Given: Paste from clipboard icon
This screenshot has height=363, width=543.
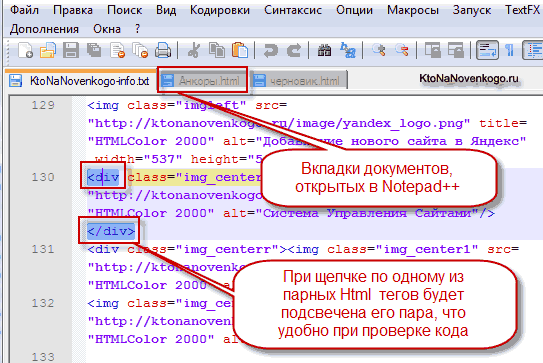Looking at the screenshot, I should click(x=240, y=51).
